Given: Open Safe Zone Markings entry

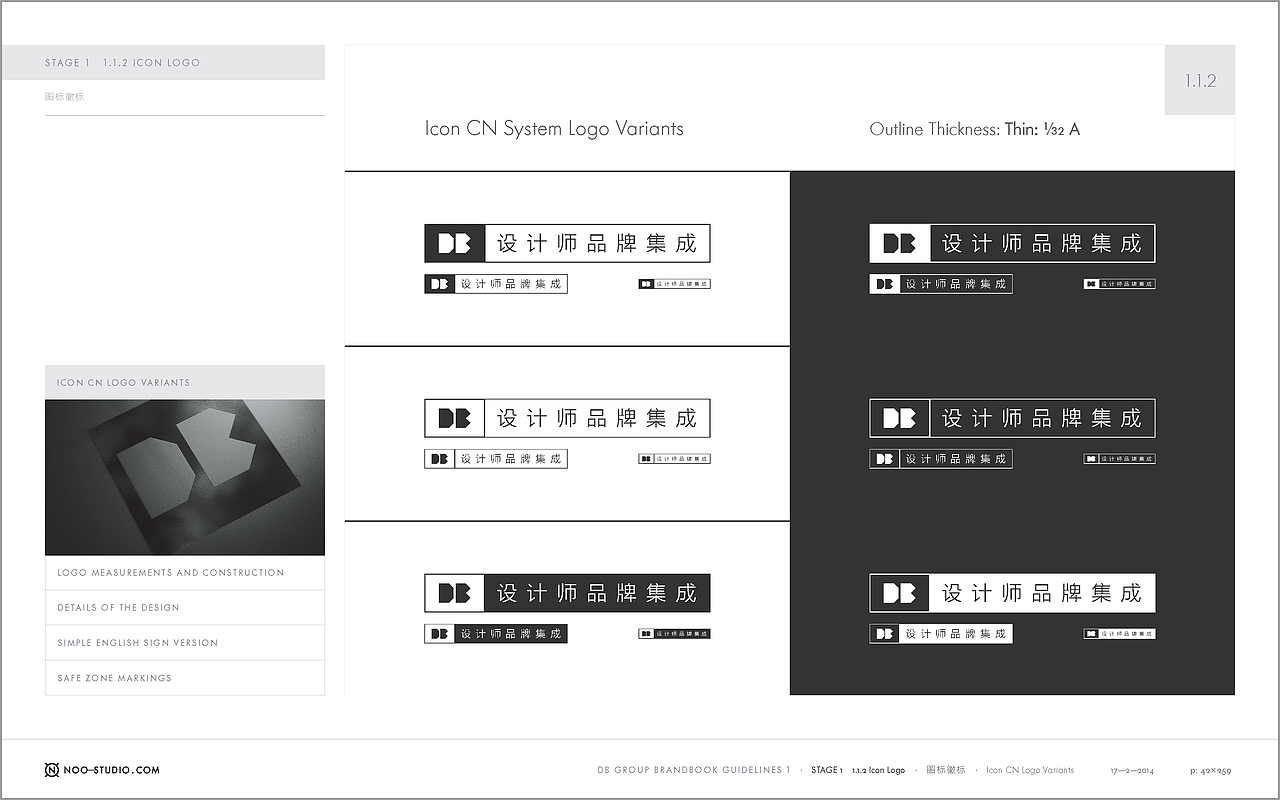Looking at the screenshot, I should coord(185,678).
